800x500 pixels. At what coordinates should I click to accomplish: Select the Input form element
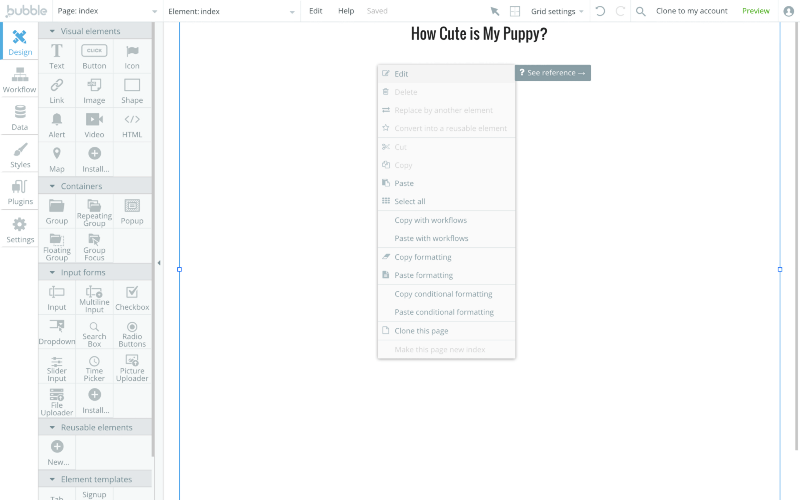point(57,298)
